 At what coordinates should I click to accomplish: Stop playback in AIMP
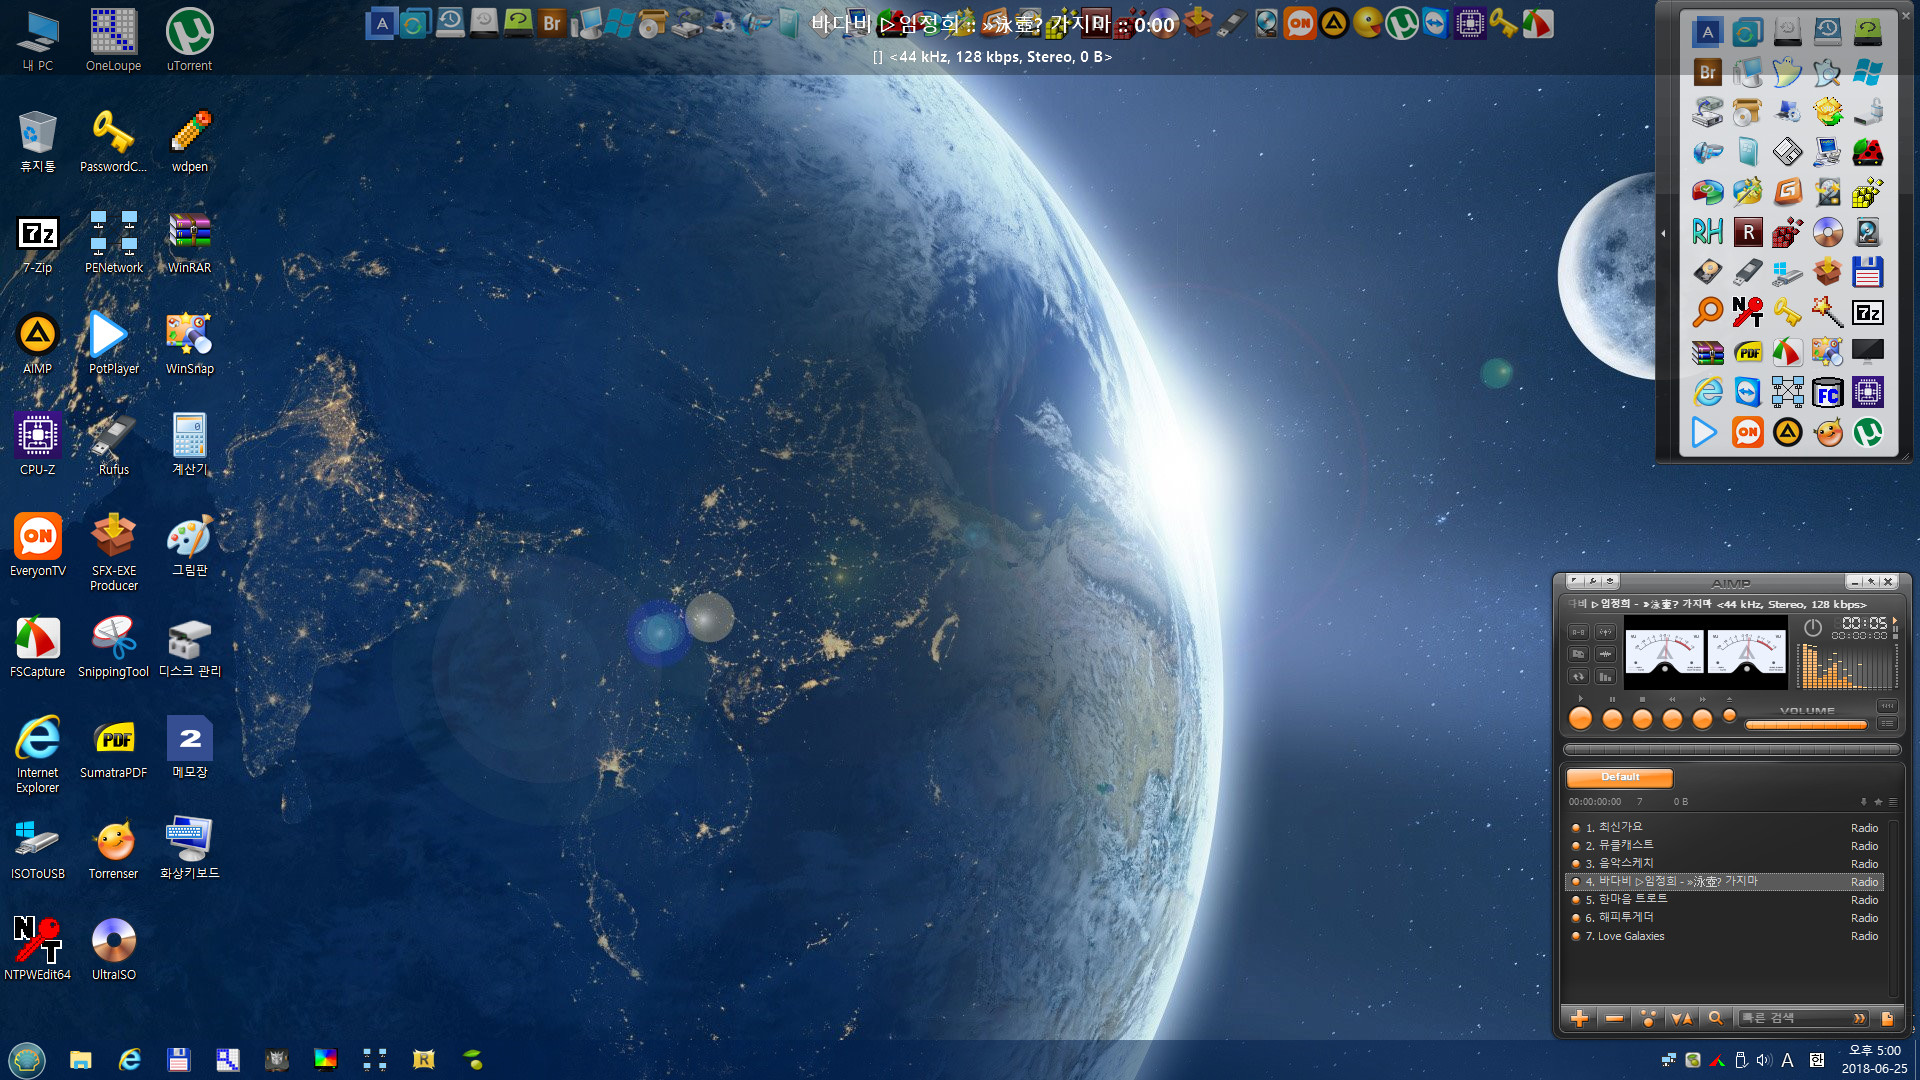(1642, 718)
